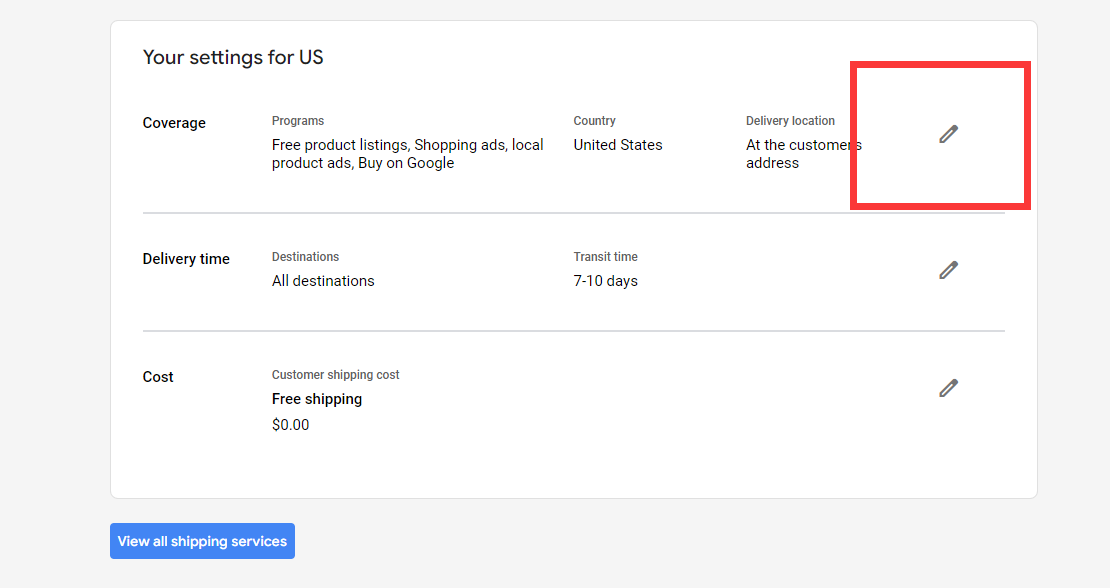Click the All destinations value
Viewport: 1110px width, 588px height.
pos(323,280)
